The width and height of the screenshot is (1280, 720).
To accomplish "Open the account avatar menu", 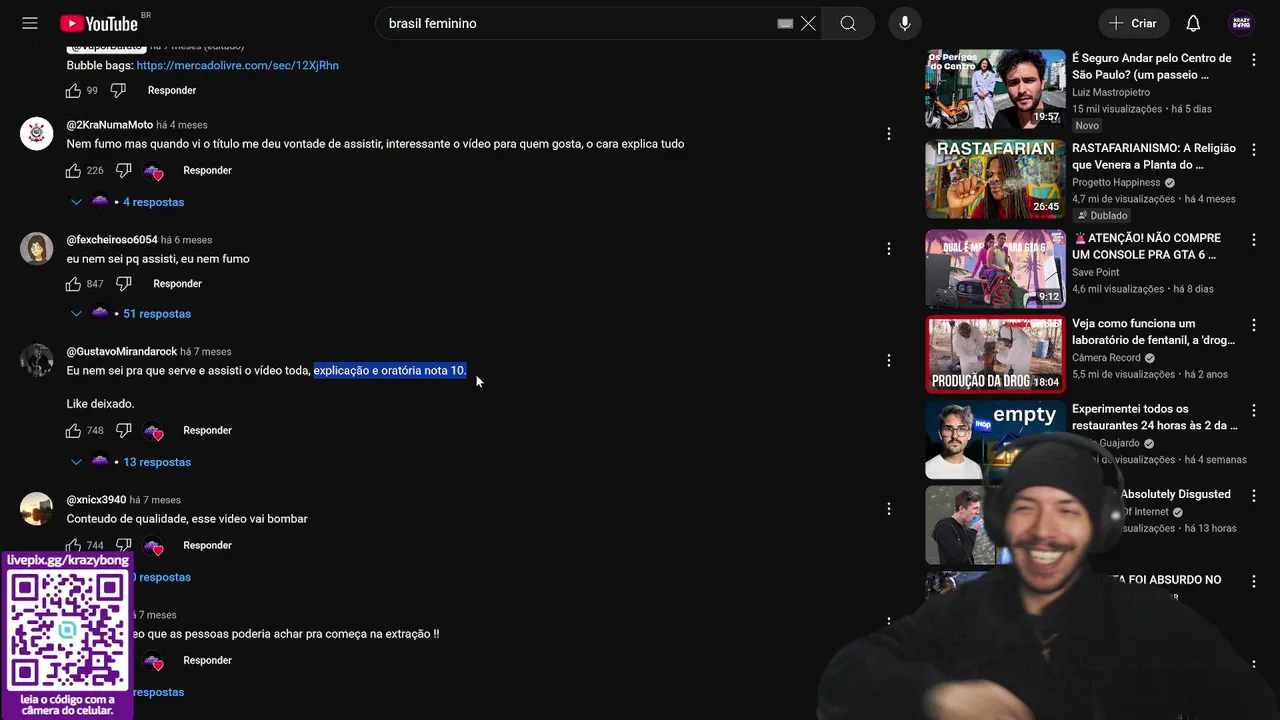I will coord(1242,23).
